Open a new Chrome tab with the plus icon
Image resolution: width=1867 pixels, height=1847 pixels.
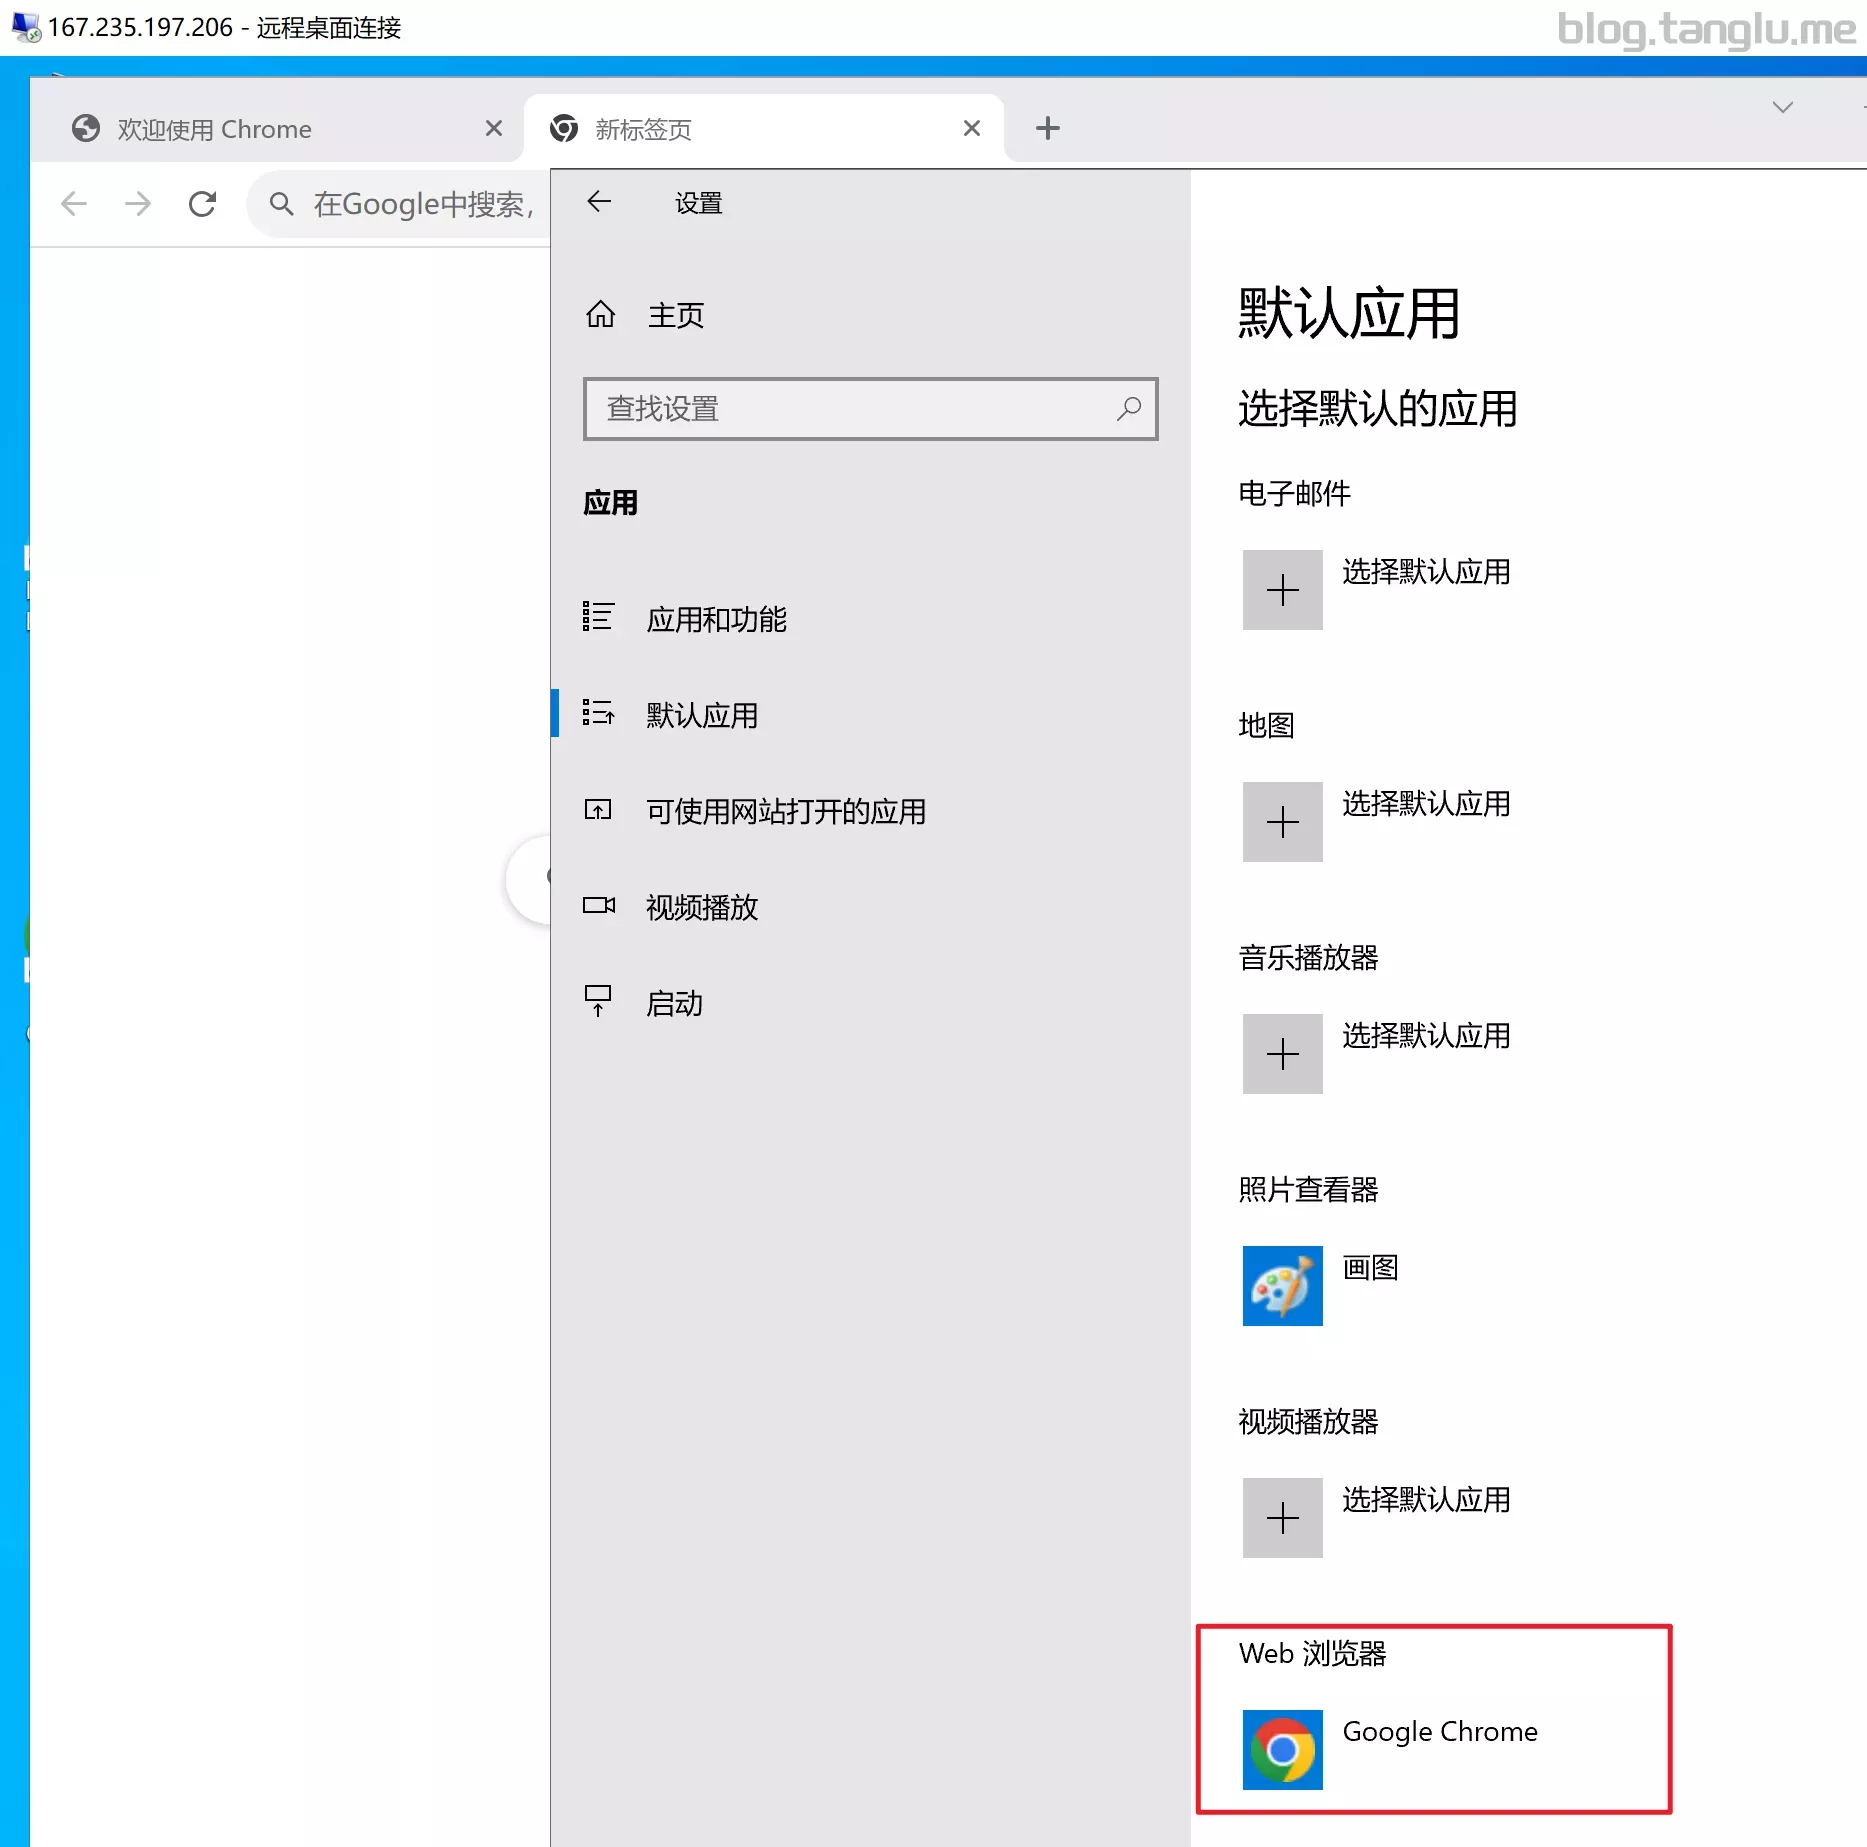[1047, 128]
